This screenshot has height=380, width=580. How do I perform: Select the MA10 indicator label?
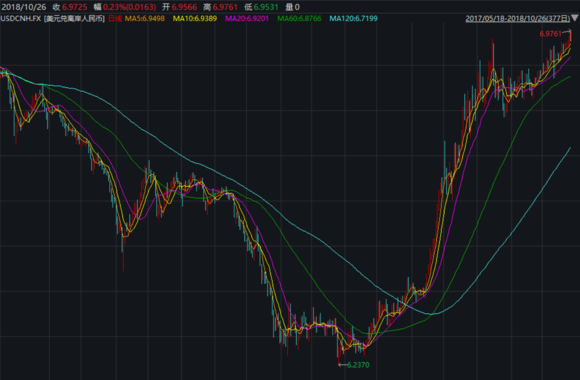[195, 19]
